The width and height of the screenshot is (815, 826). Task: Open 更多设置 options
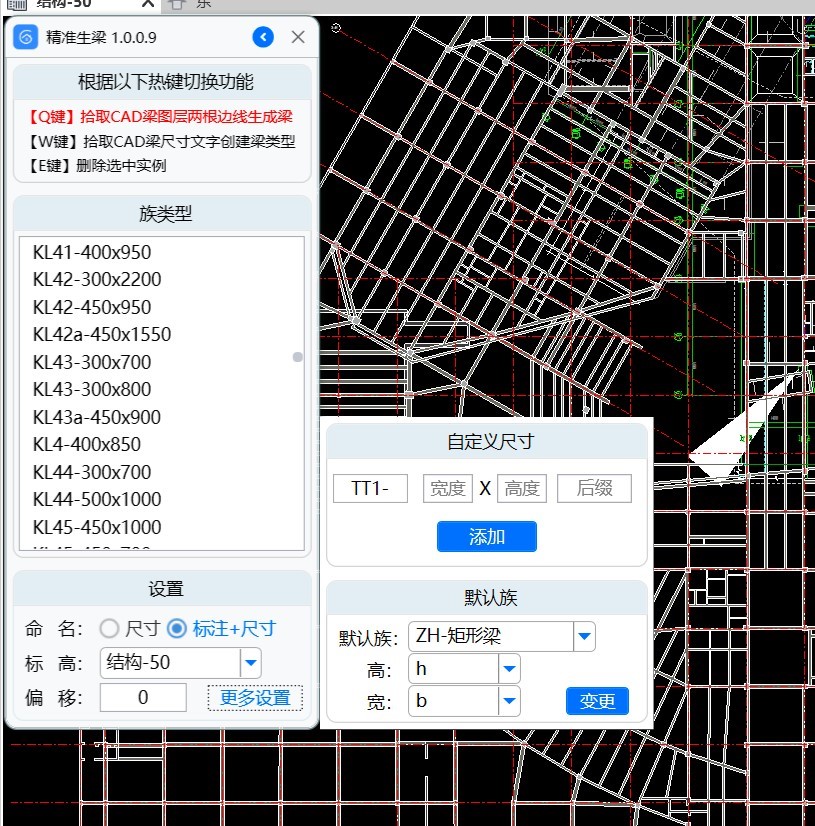pos(255,698)
